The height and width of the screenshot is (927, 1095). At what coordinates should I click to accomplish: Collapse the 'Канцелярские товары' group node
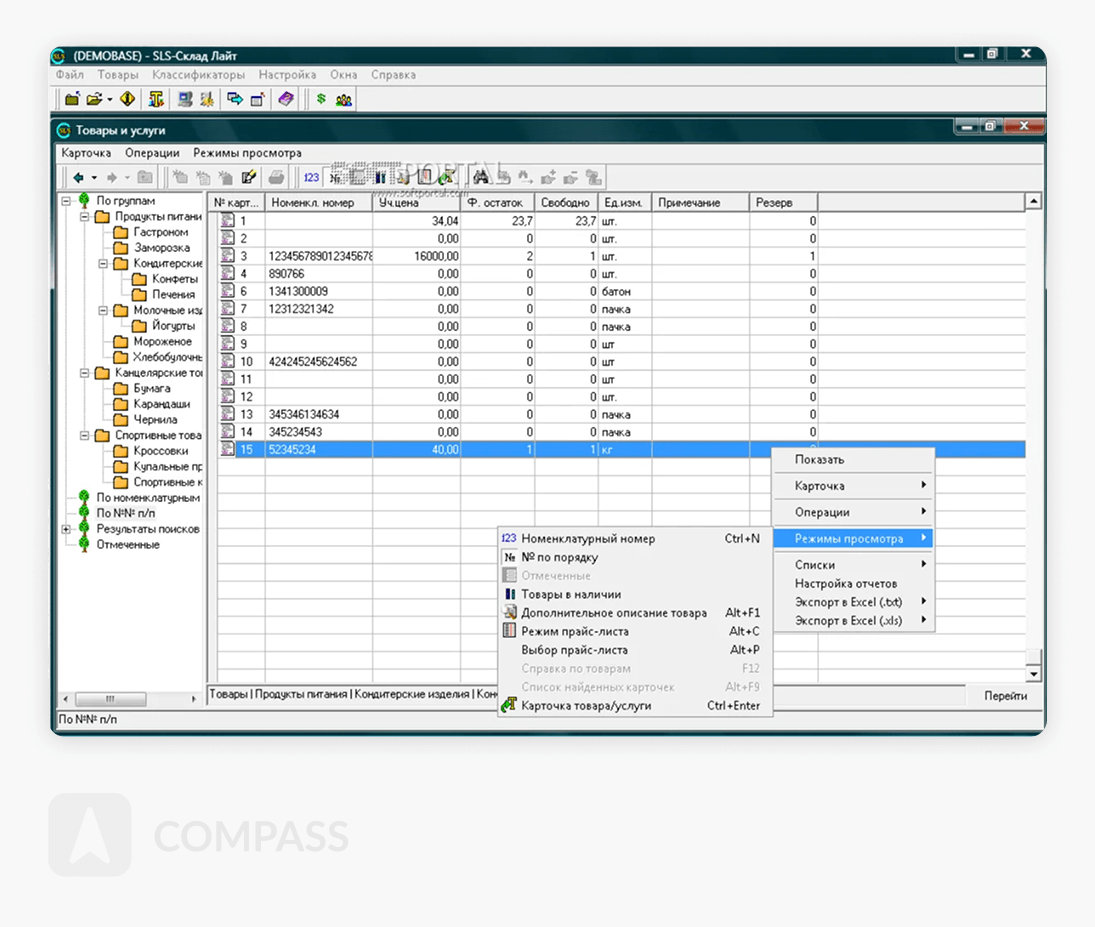pyautogui.click(x=85, y=373)
